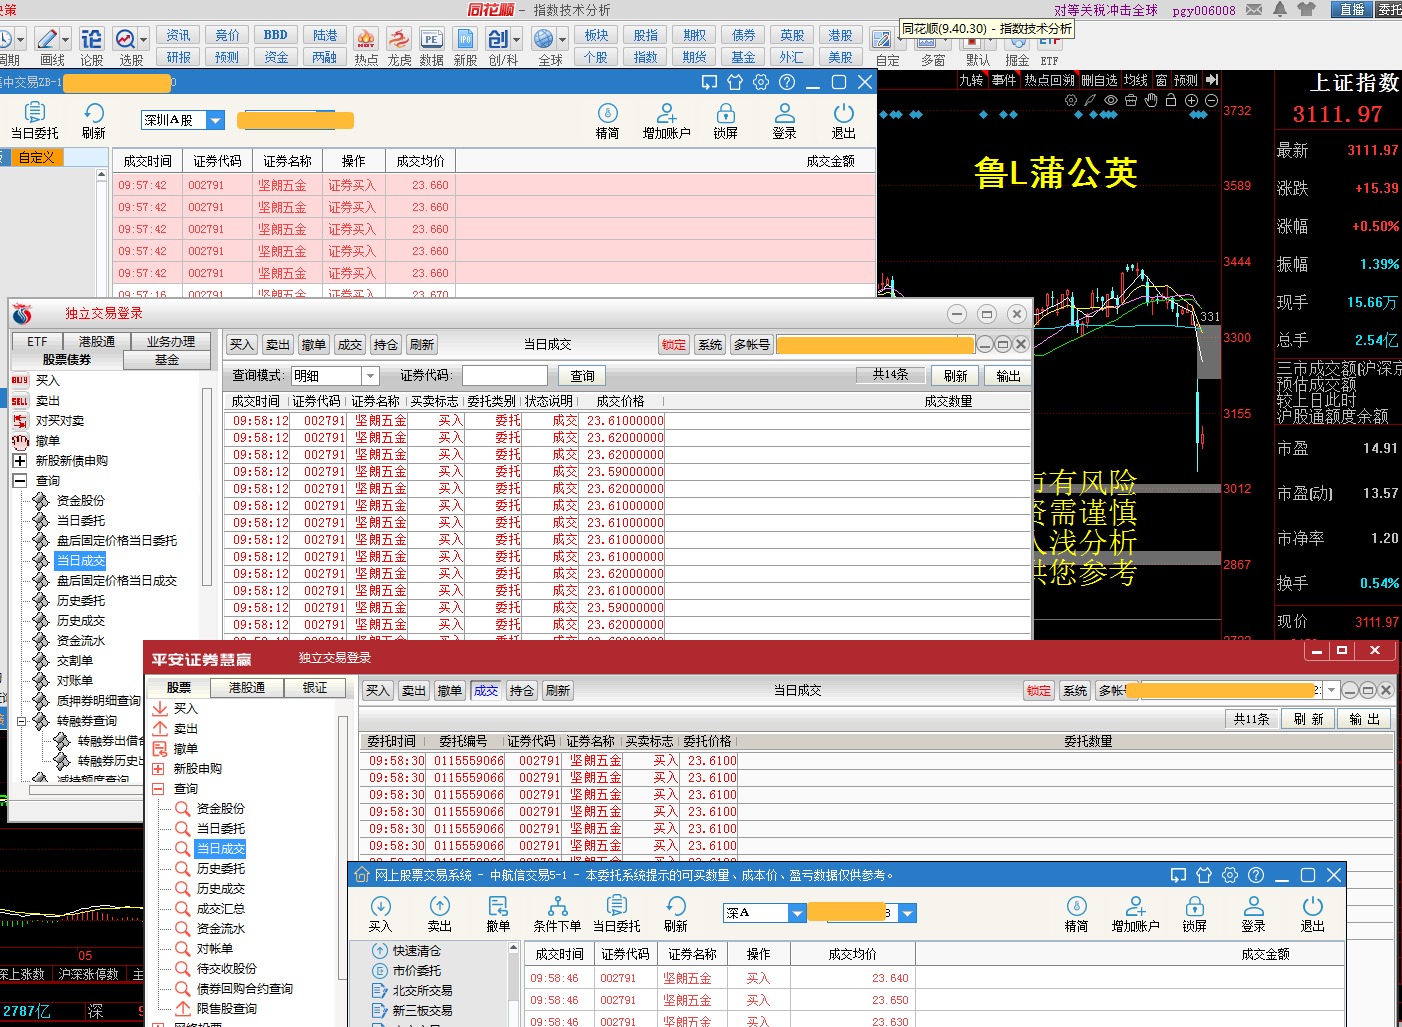
Task: Click 卖出 up-arrow icon in 中航信交易 toolbar
Action: pyautogui.click(x=440, y=914)
